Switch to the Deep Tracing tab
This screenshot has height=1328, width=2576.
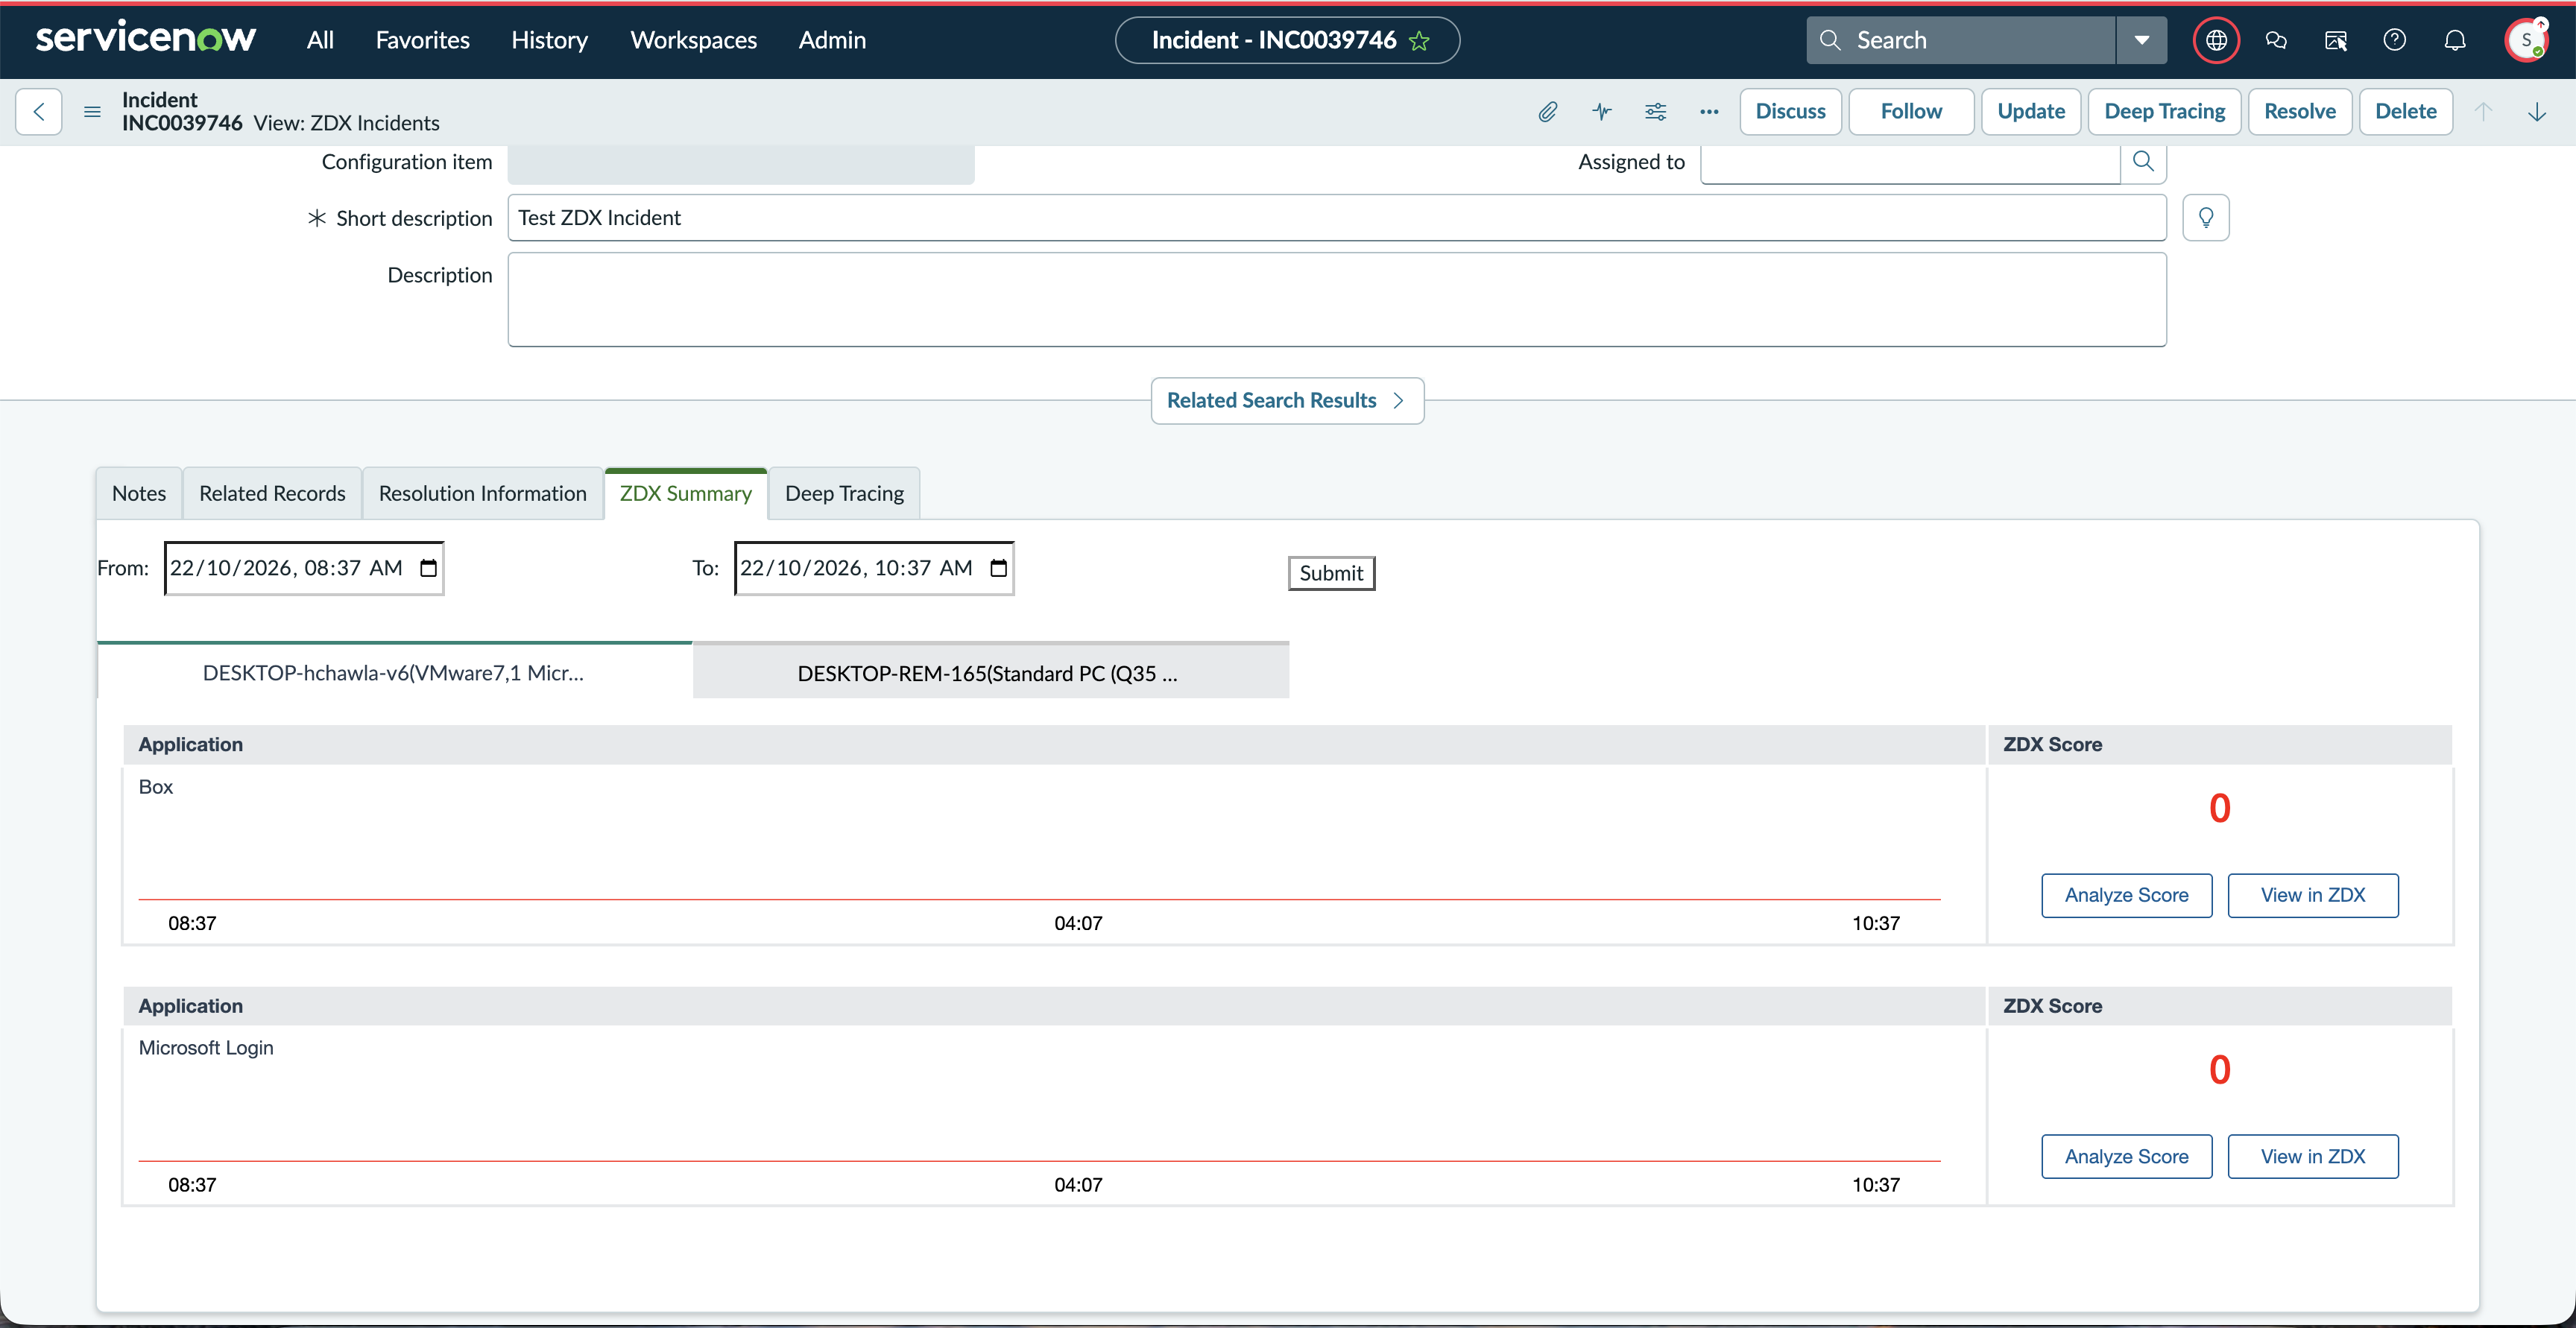click(x=844, y=494)
